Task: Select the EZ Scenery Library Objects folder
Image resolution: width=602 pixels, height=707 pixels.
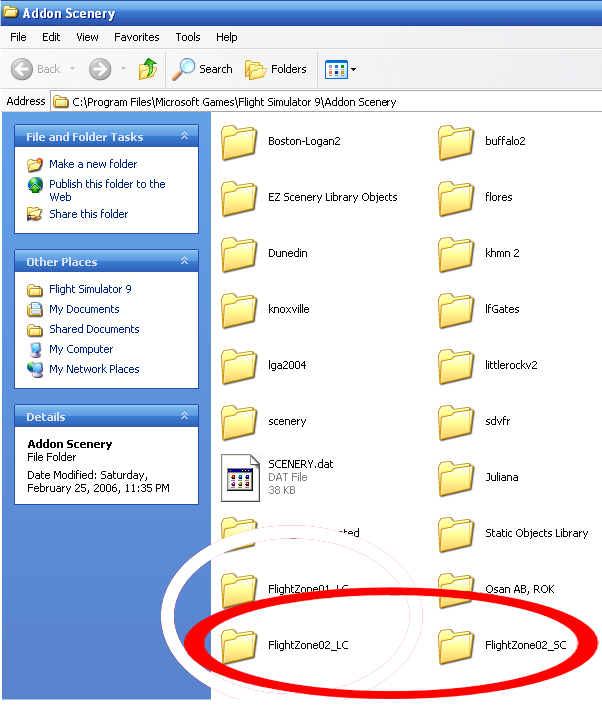Action: [239, 198]
